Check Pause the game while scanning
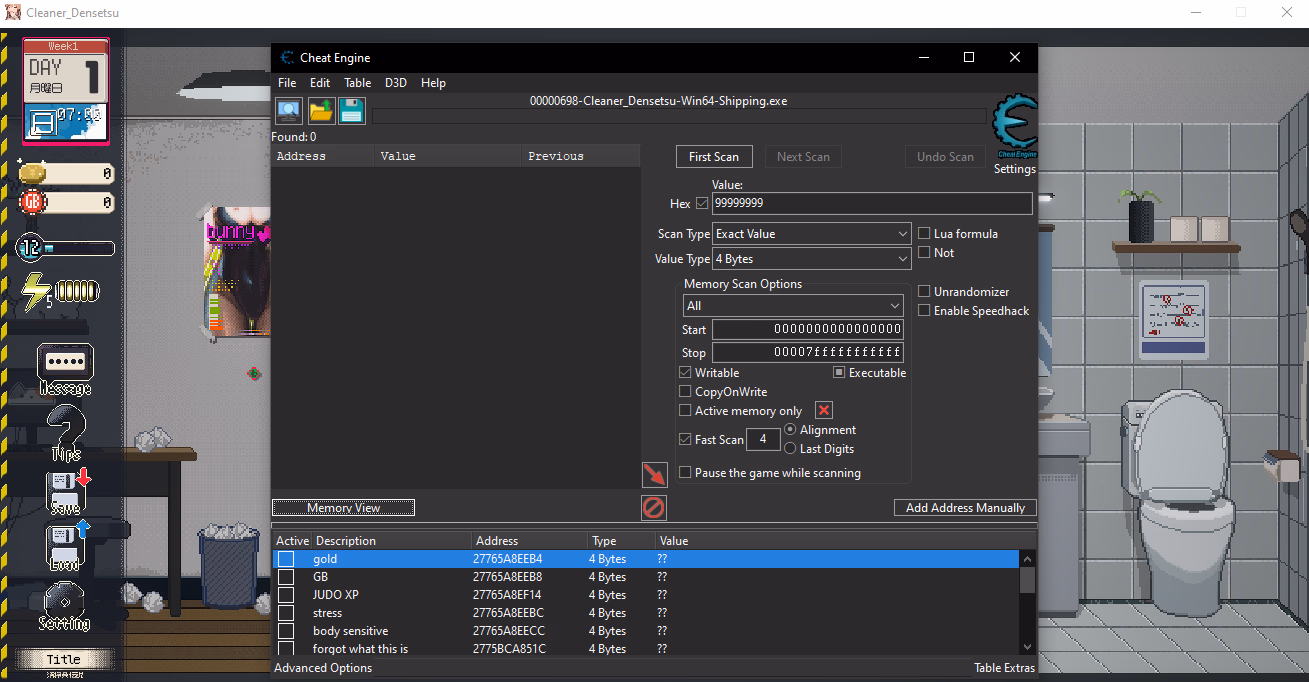The height and width of the screenshot is (682, 1309). 685,473
